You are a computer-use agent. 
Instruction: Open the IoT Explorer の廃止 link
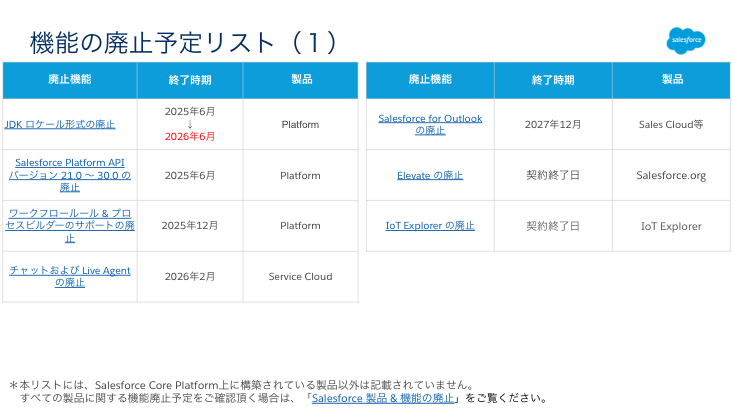point(430,226)
